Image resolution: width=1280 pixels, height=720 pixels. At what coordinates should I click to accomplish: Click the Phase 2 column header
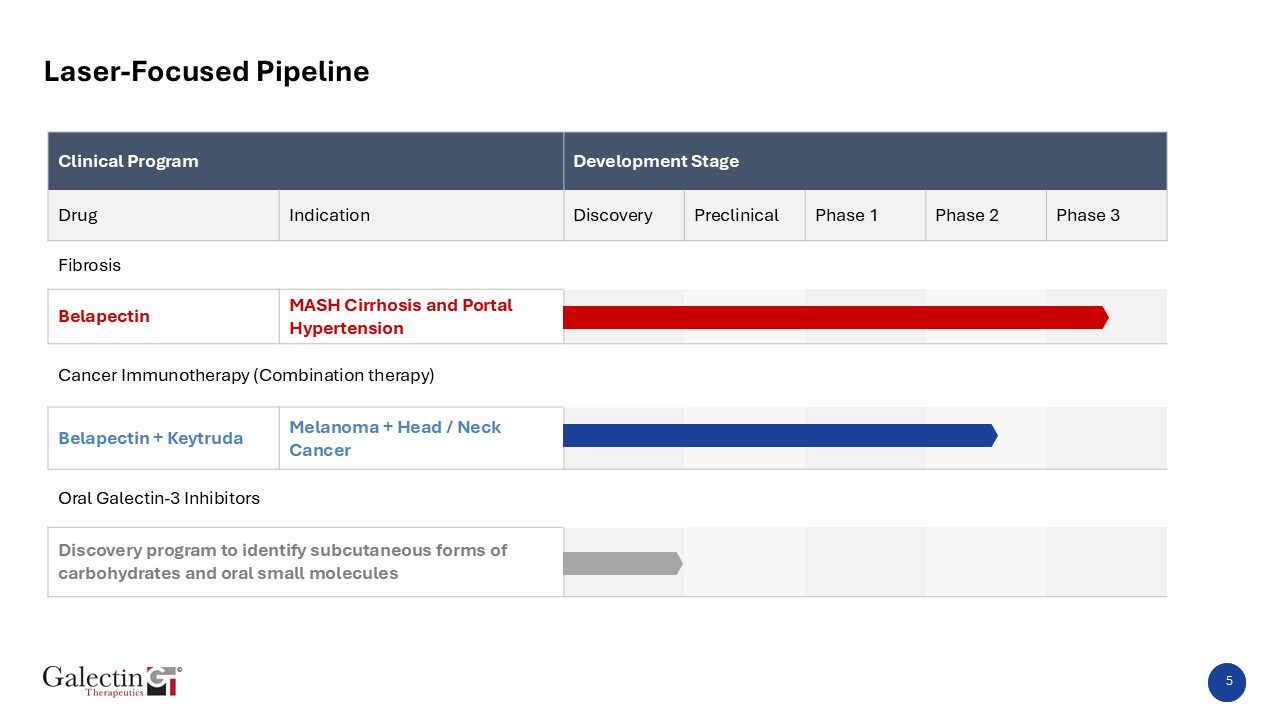click(985, 215)
